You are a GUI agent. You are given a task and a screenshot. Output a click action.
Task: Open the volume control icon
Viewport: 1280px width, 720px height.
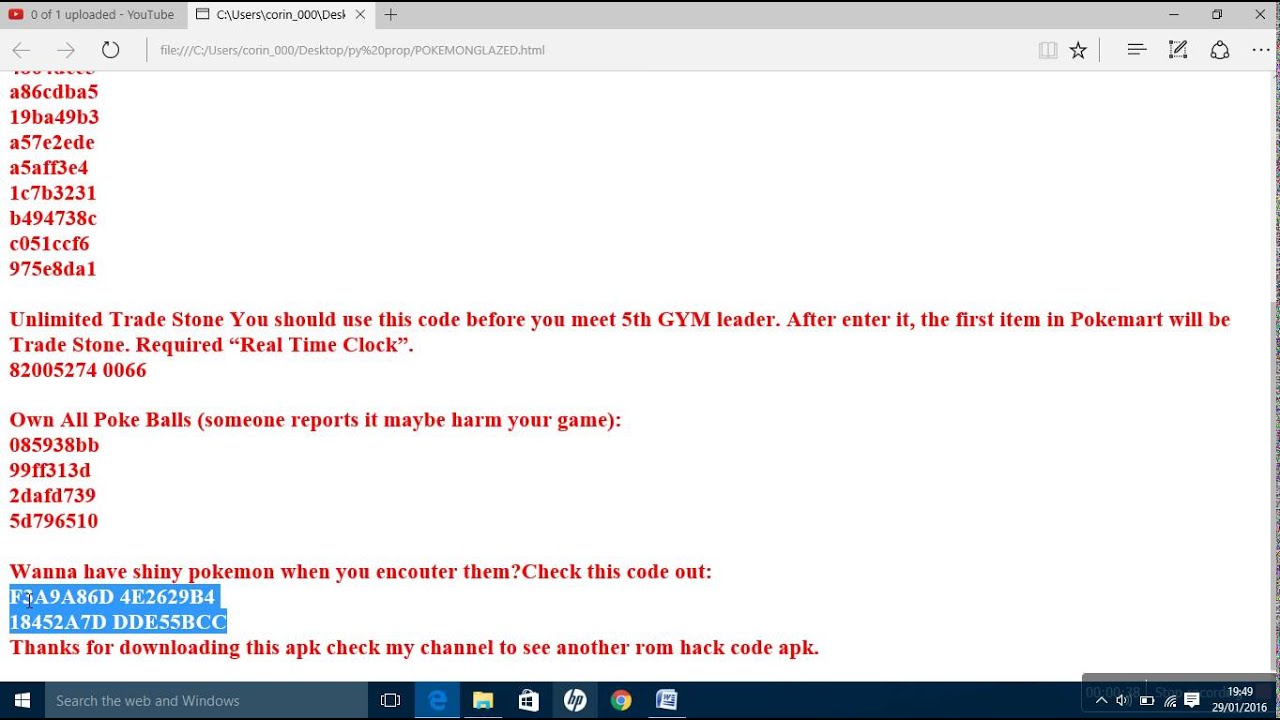click(x=1123, y=700)
